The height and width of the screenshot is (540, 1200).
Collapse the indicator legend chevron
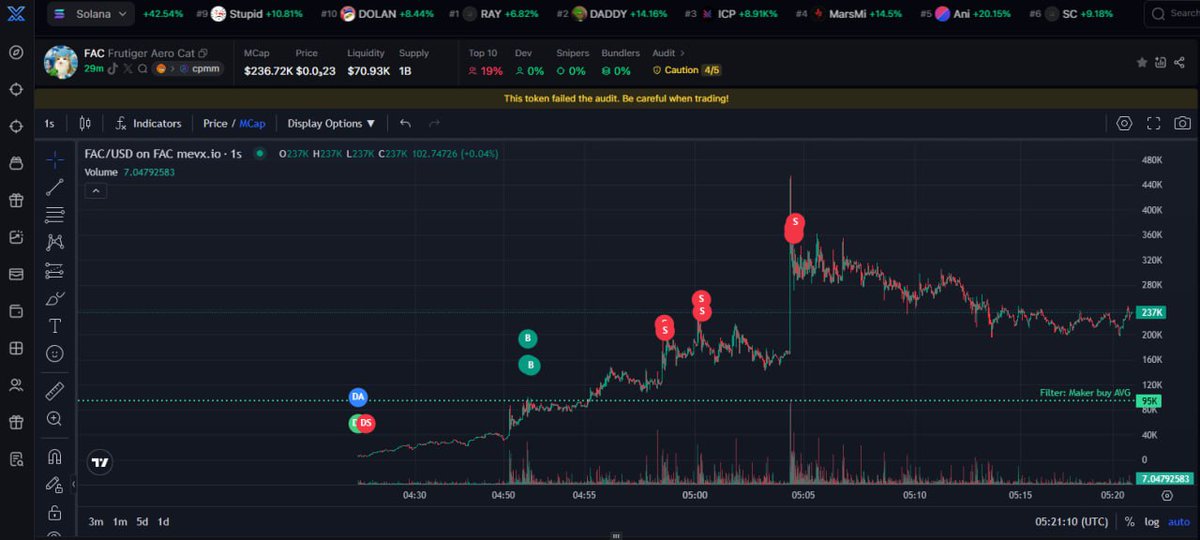coord(95,190)
